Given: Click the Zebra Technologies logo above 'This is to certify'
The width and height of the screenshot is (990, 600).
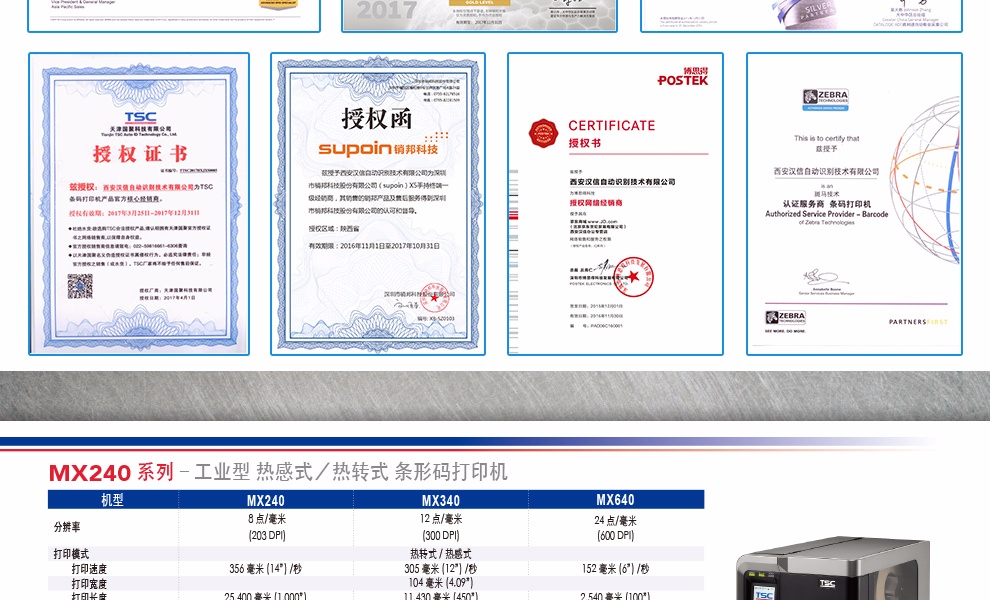Looking at the screenshot, I should 826,99.
